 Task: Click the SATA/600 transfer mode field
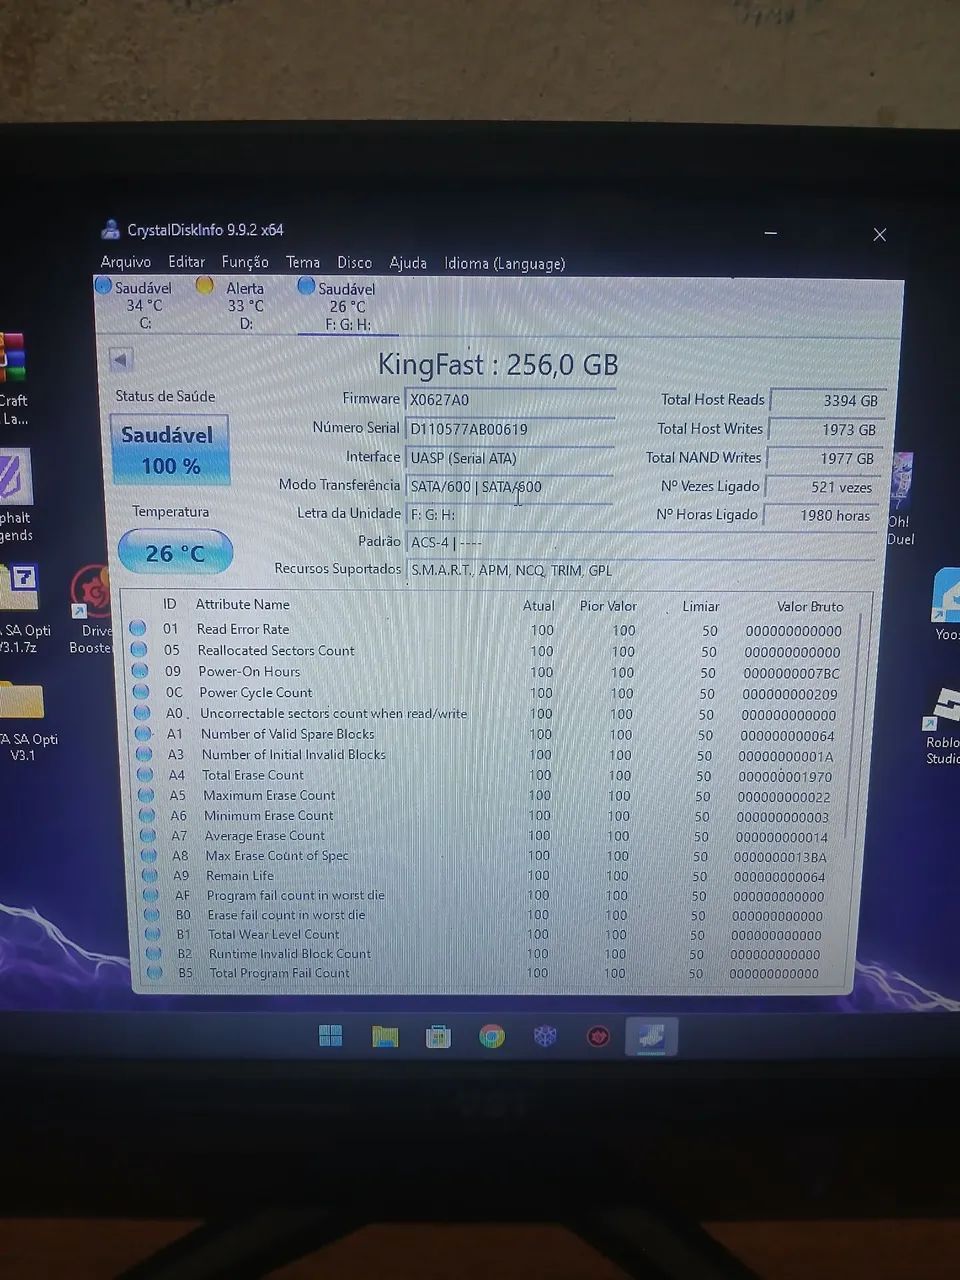coord(510,487)
